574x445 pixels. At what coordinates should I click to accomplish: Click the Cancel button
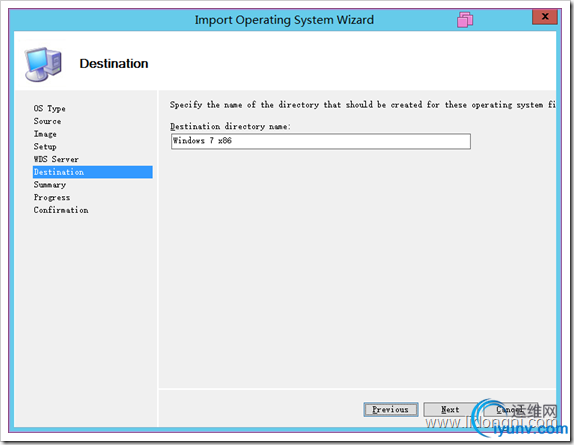click(x=510, y=410)
